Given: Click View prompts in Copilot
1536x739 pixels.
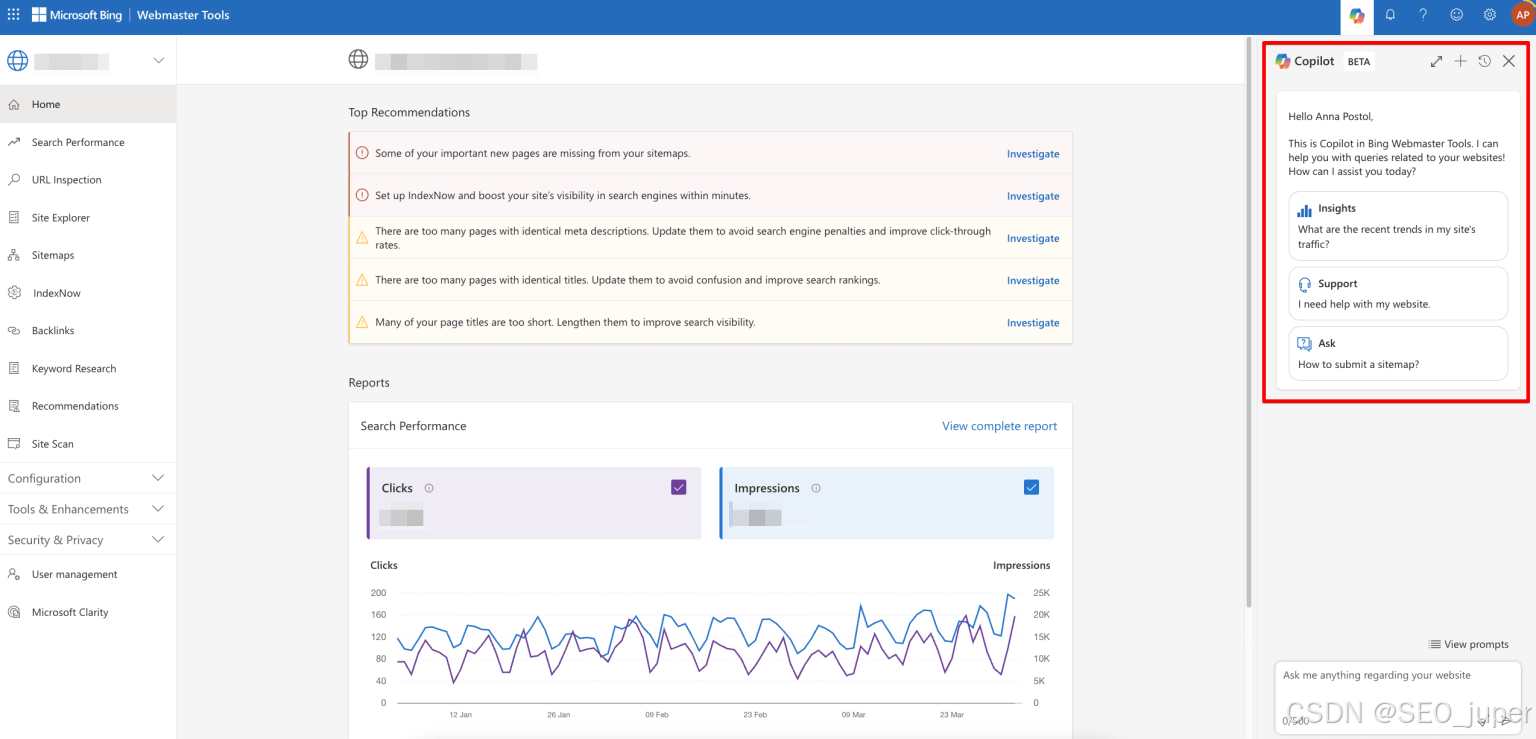Looking at the screenshot, I should [x=1469, y=644].
